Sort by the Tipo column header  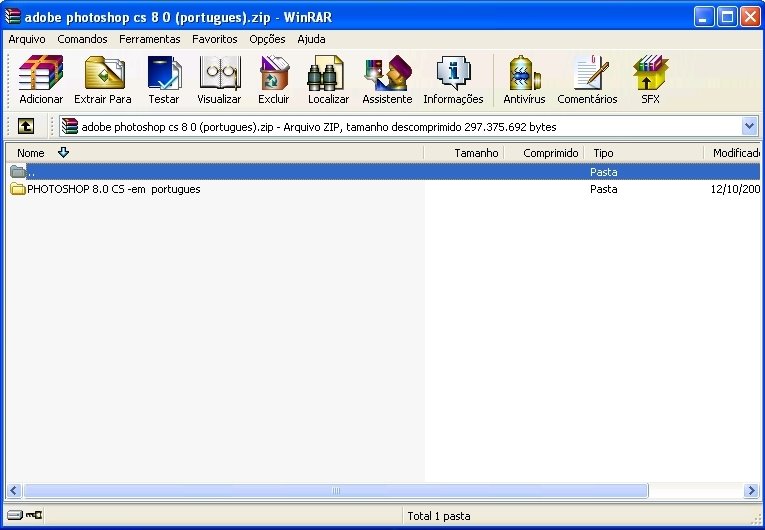(644, 153)
